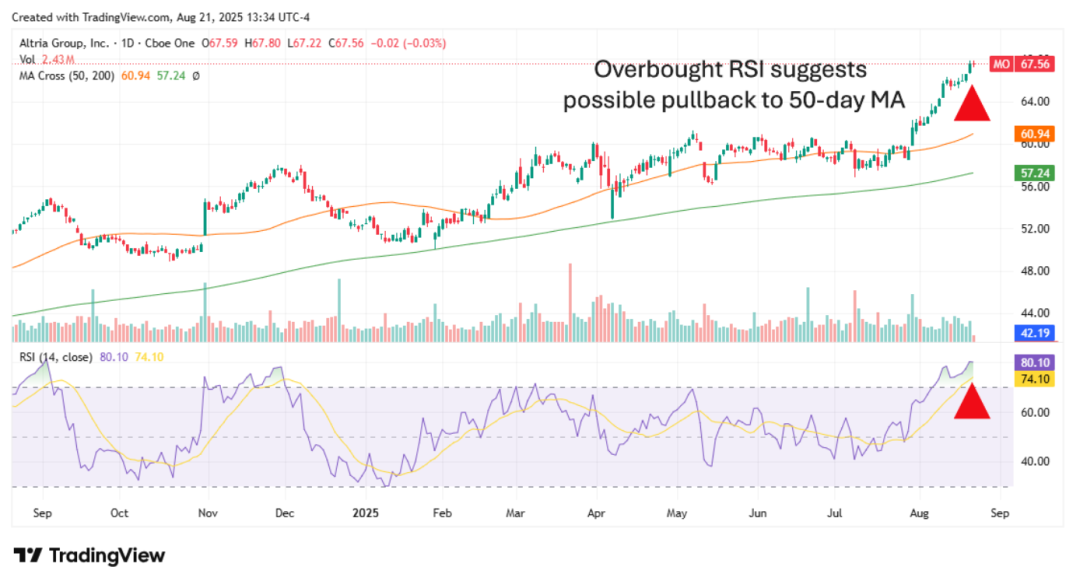Click the 44.00 price axis tick

click(x=1035, y=313)
